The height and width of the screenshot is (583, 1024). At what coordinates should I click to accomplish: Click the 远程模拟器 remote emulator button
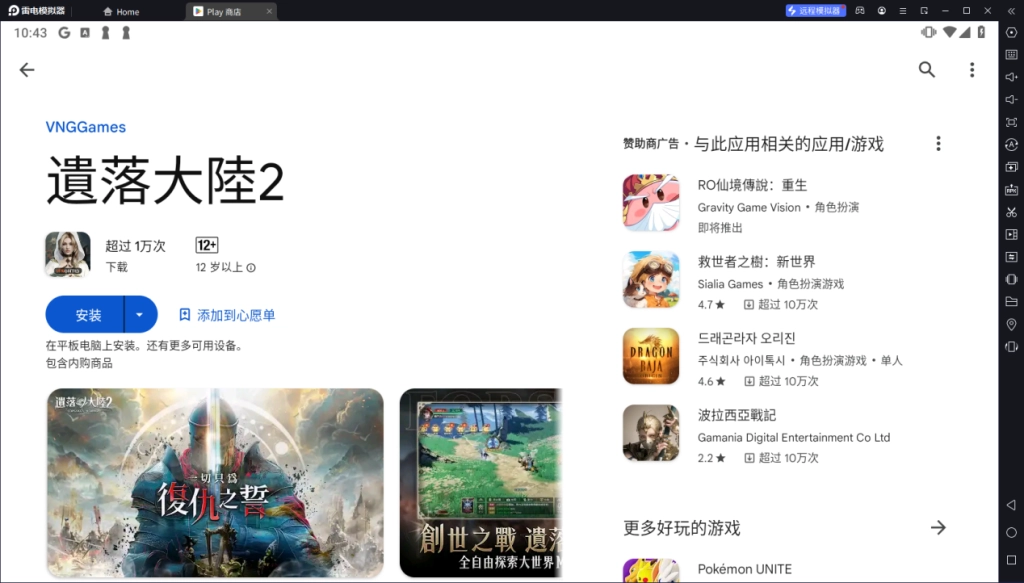click(x=816, y=10)
